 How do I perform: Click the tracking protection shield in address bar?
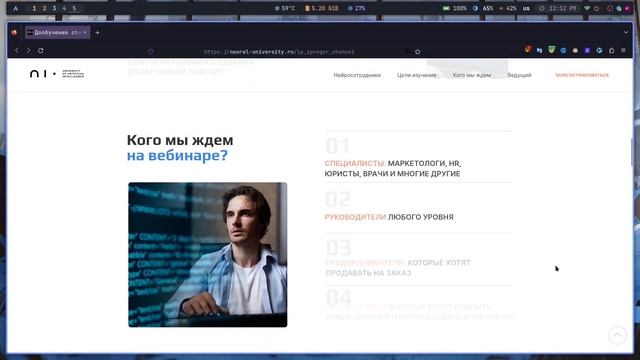(151, 51)
